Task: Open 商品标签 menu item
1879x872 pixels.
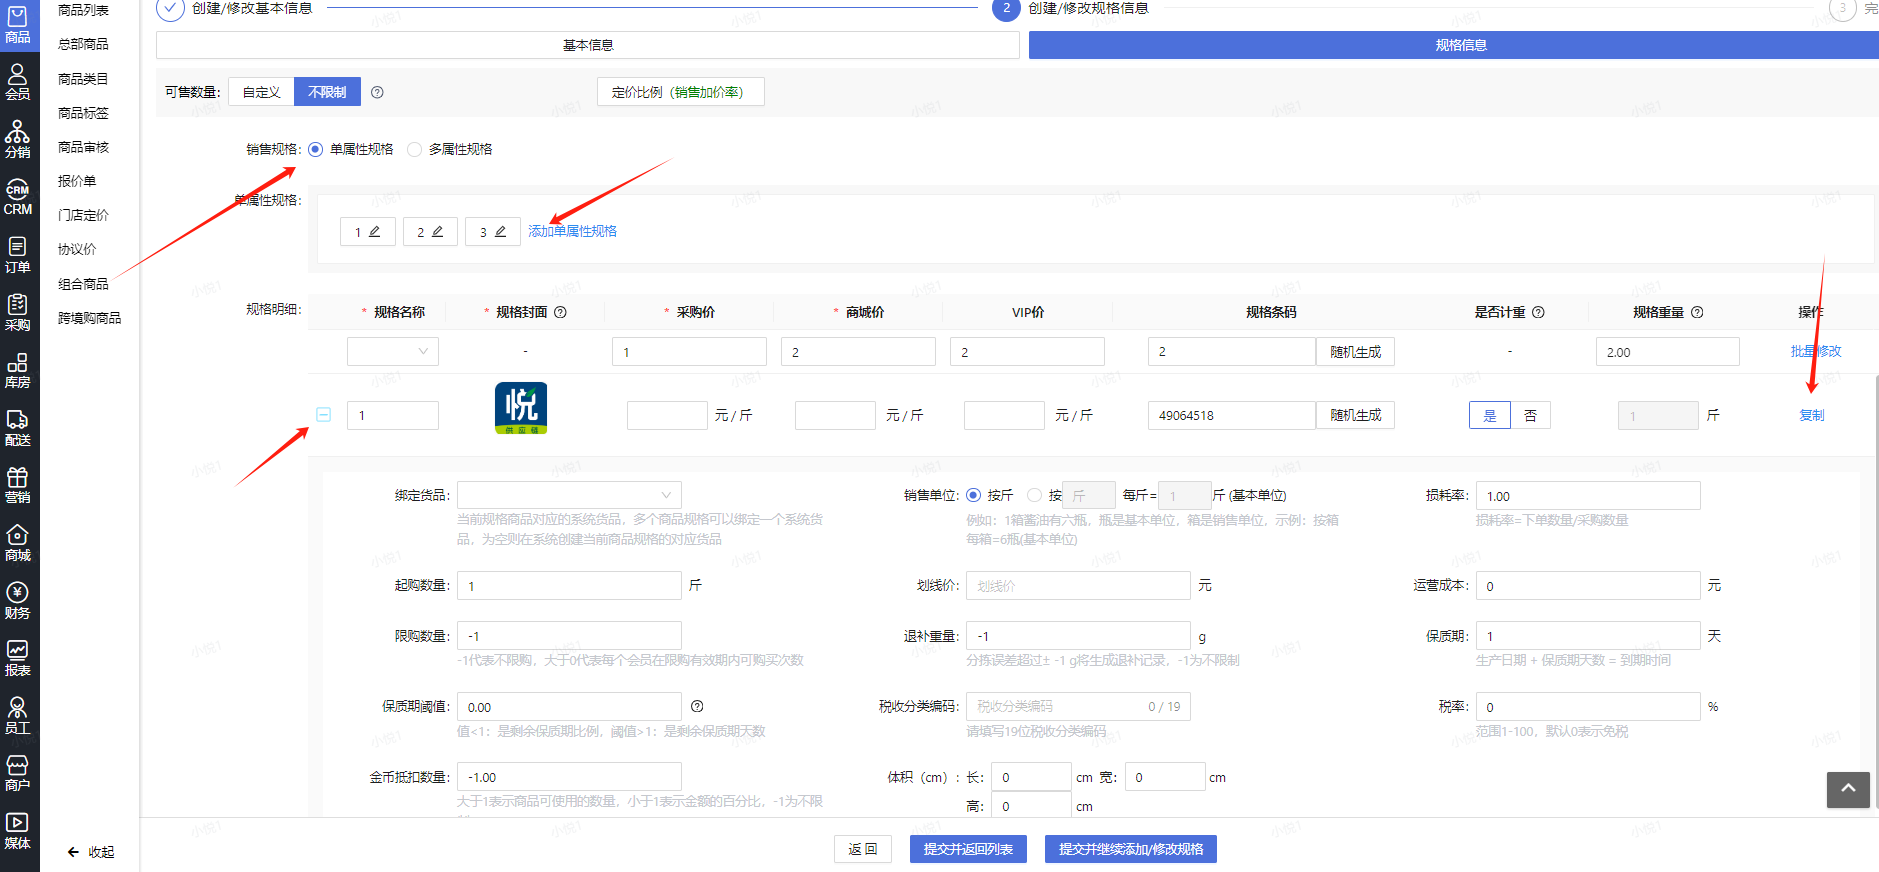Action: click(83, 113)
